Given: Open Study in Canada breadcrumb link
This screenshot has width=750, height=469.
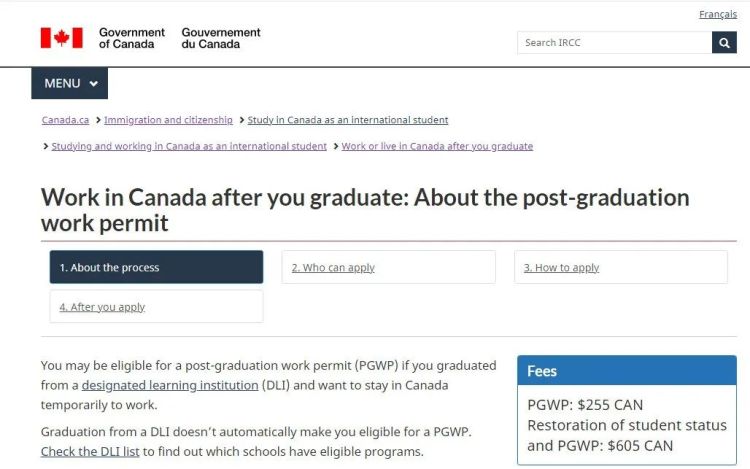Looking at the screenshot, I should pos(348,120).
